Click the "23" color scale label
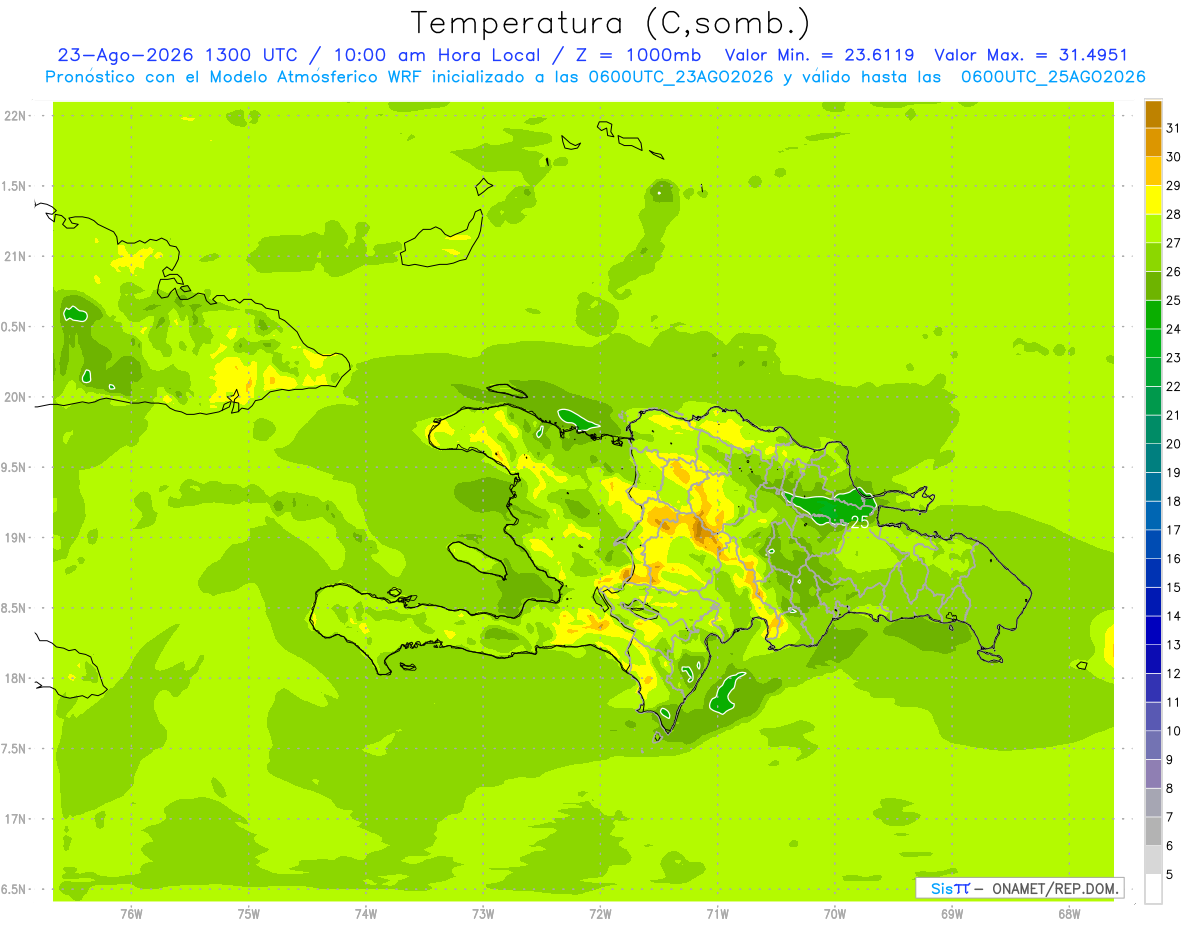Viewport: 1200px width, 927px height. tap(1174, 358)
